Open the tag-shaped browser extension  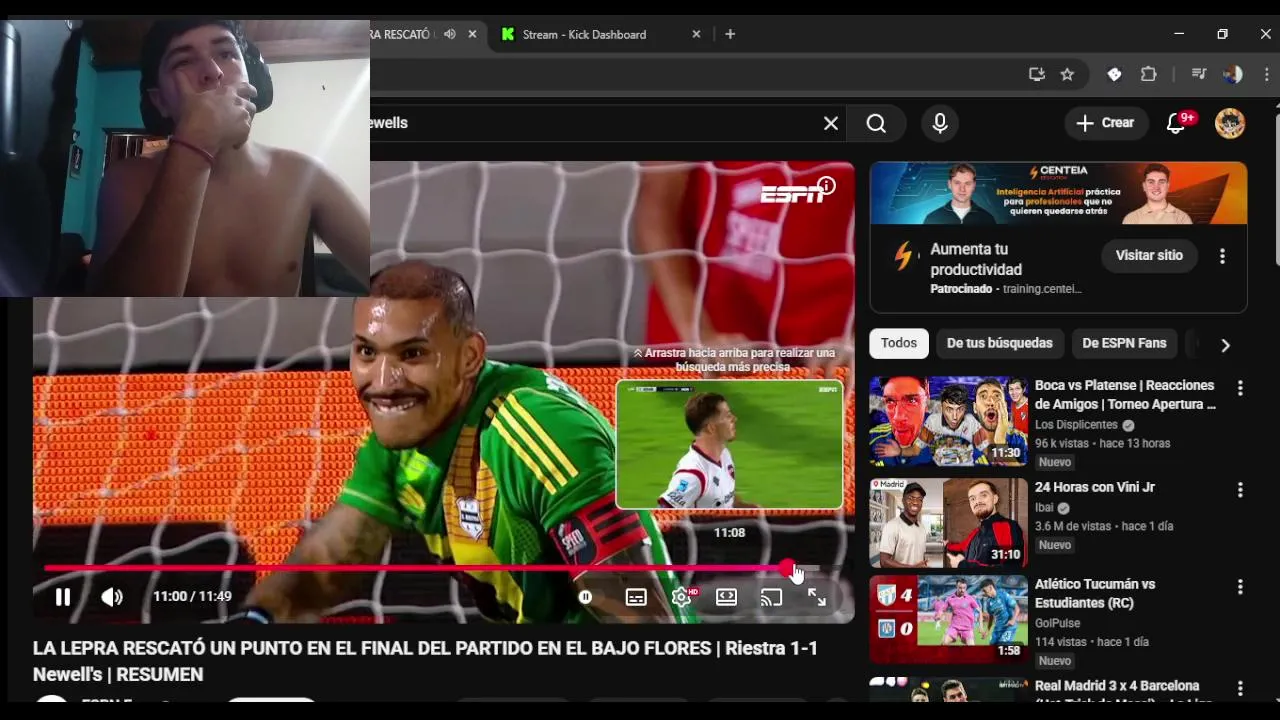coord(1114,74)
